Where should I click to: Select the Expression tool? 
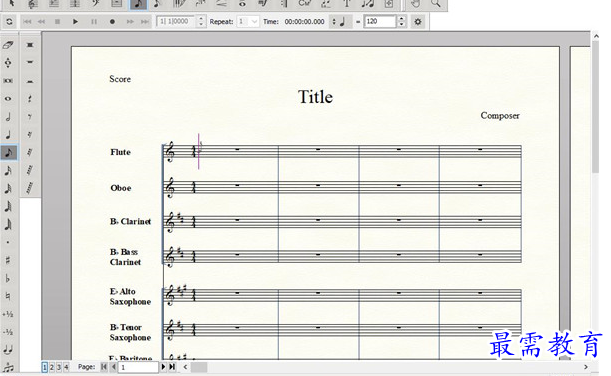coord(263,4)
